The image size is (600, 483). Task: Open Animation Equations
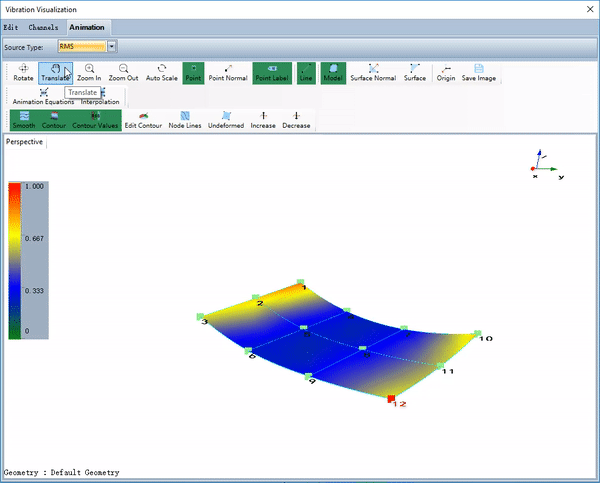point(43,96)
